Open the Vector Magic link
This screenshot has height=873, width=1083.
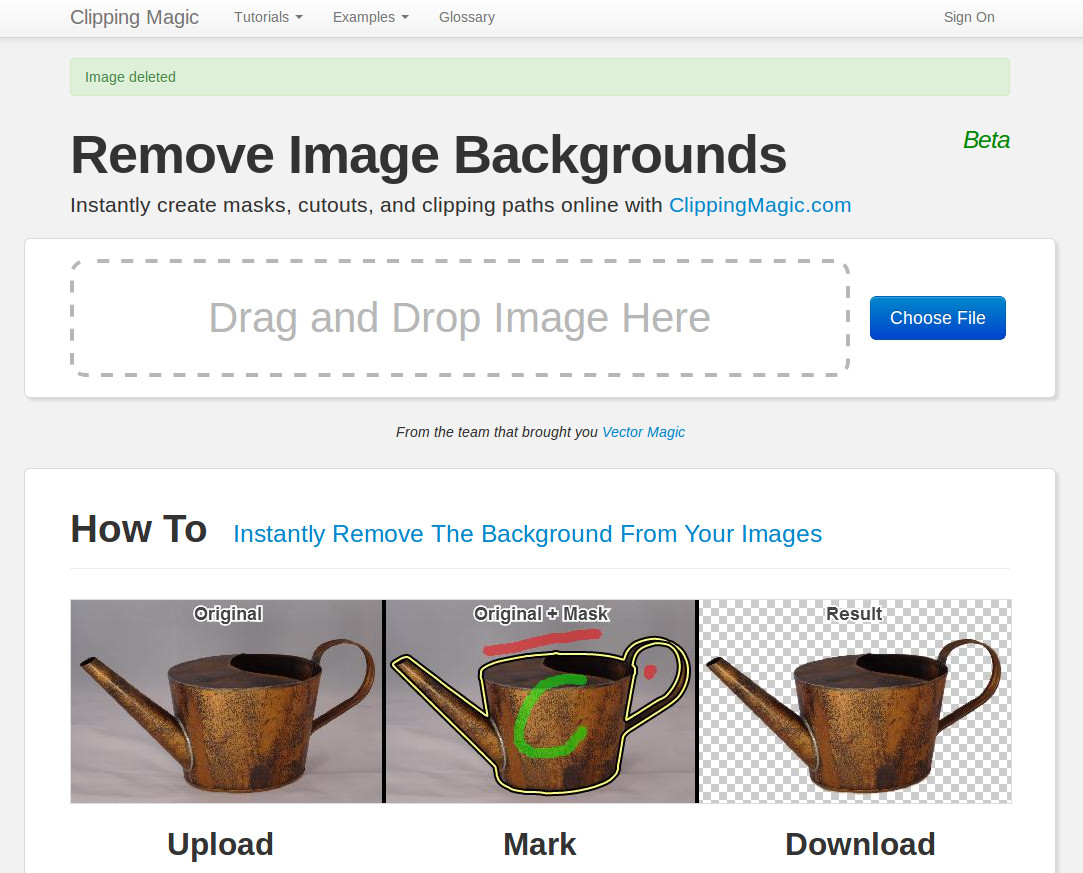(643, 432)
